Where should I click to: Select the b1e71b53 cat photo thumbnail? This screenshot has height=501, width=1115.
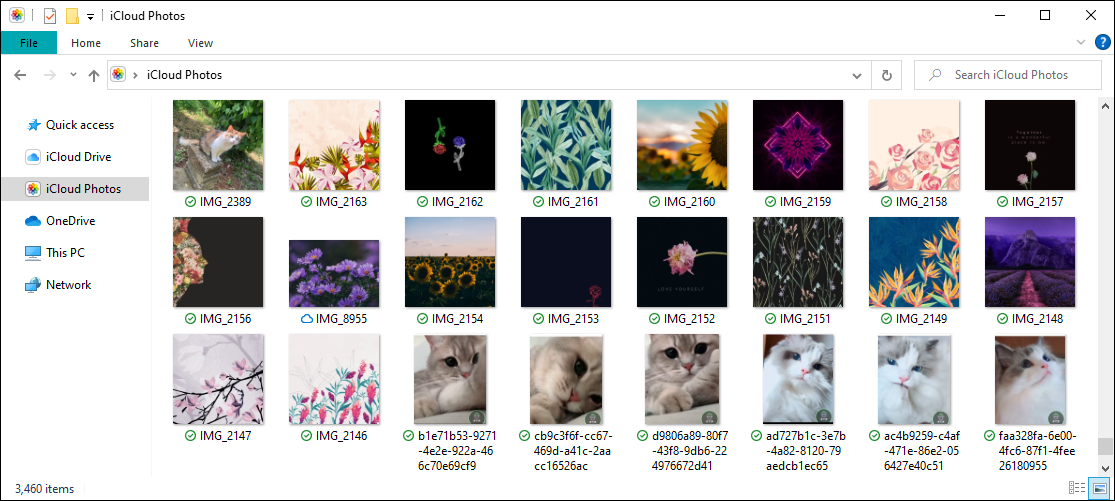[x=450, y=379]
